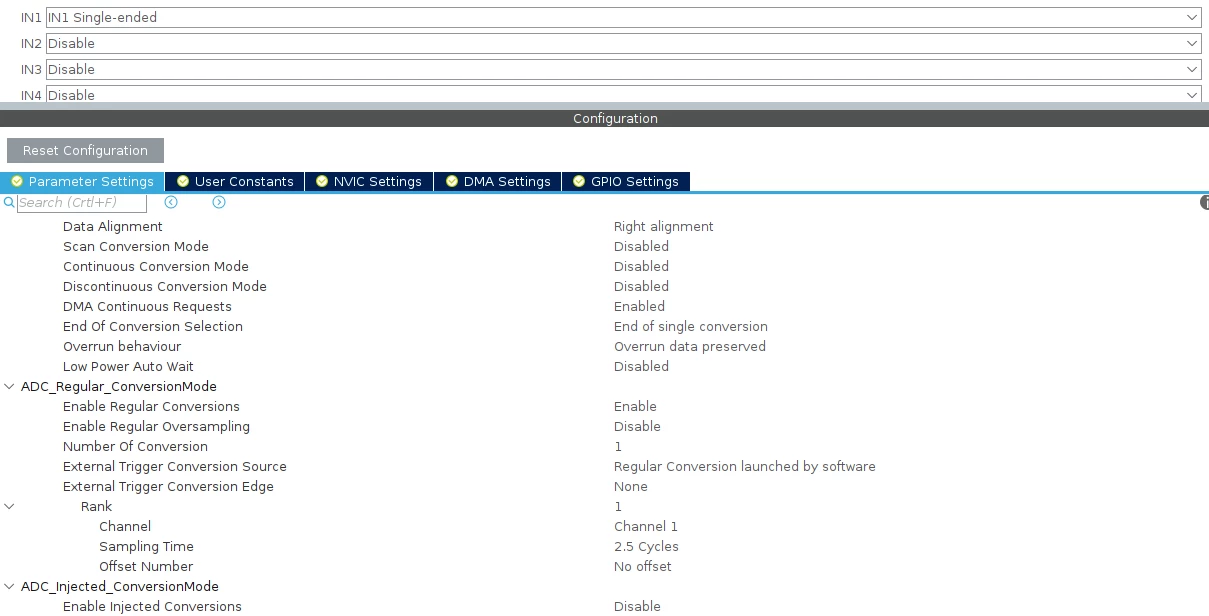
Task: Click the None trigger edge value
Action: pyautogui.click(x=631, y=486)
